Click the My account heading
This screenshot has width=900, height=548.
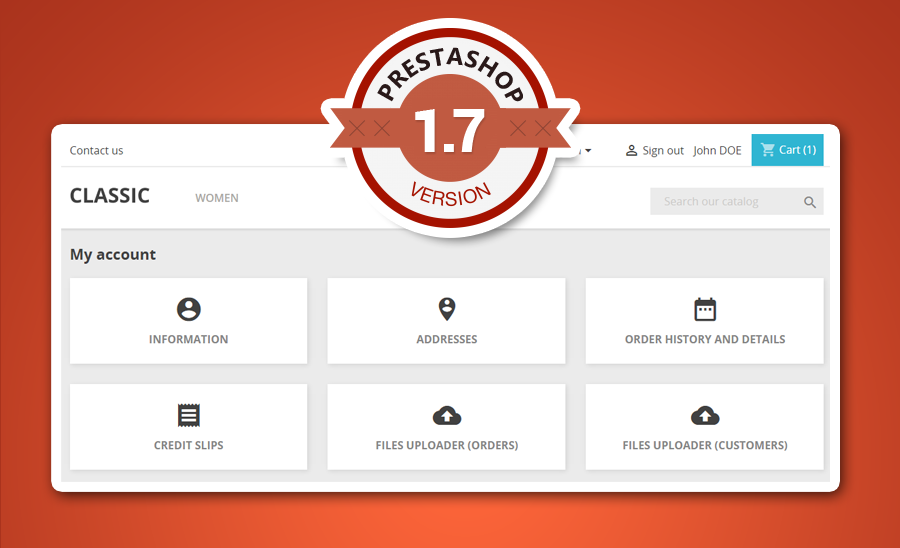[112, 255]
